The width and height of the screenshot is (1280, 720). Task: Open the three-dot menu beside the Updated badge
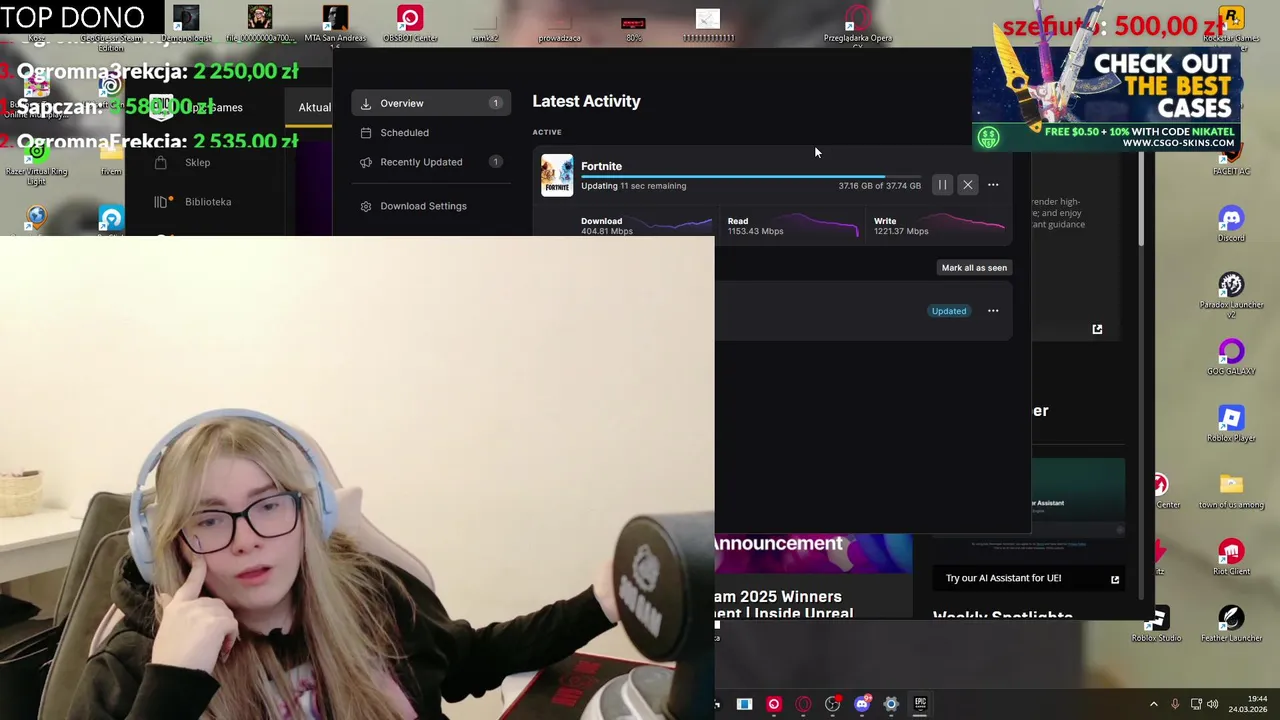coord(993,311)
